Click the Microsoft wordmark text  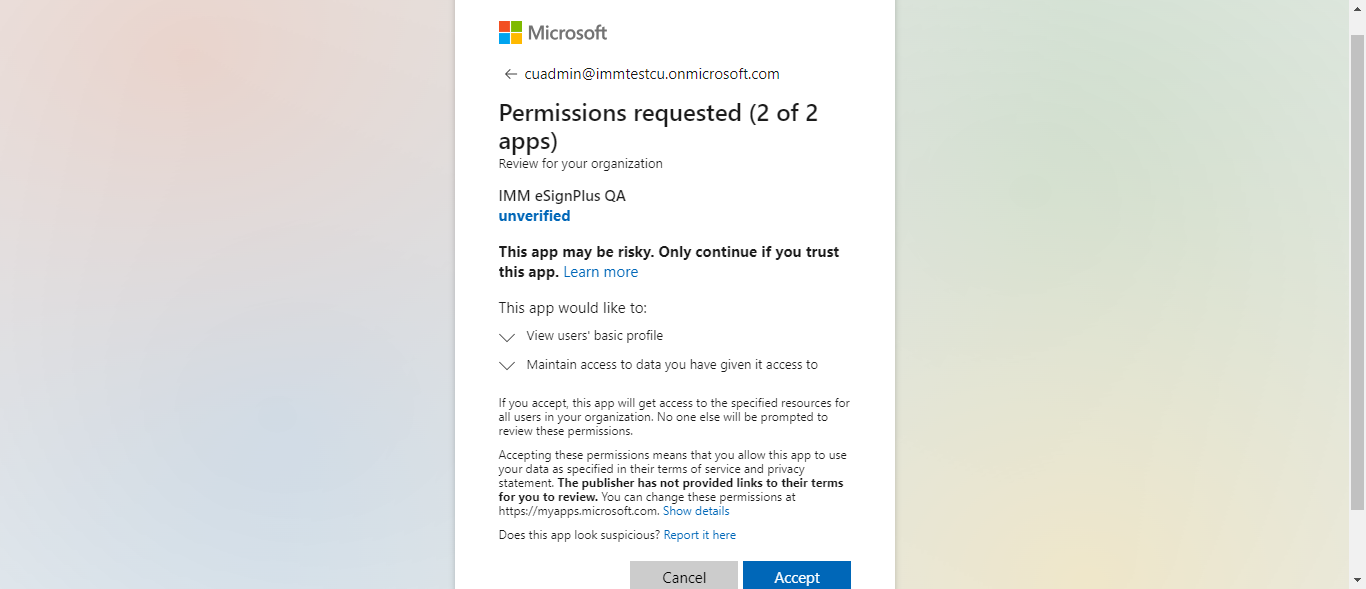[567, 32]
